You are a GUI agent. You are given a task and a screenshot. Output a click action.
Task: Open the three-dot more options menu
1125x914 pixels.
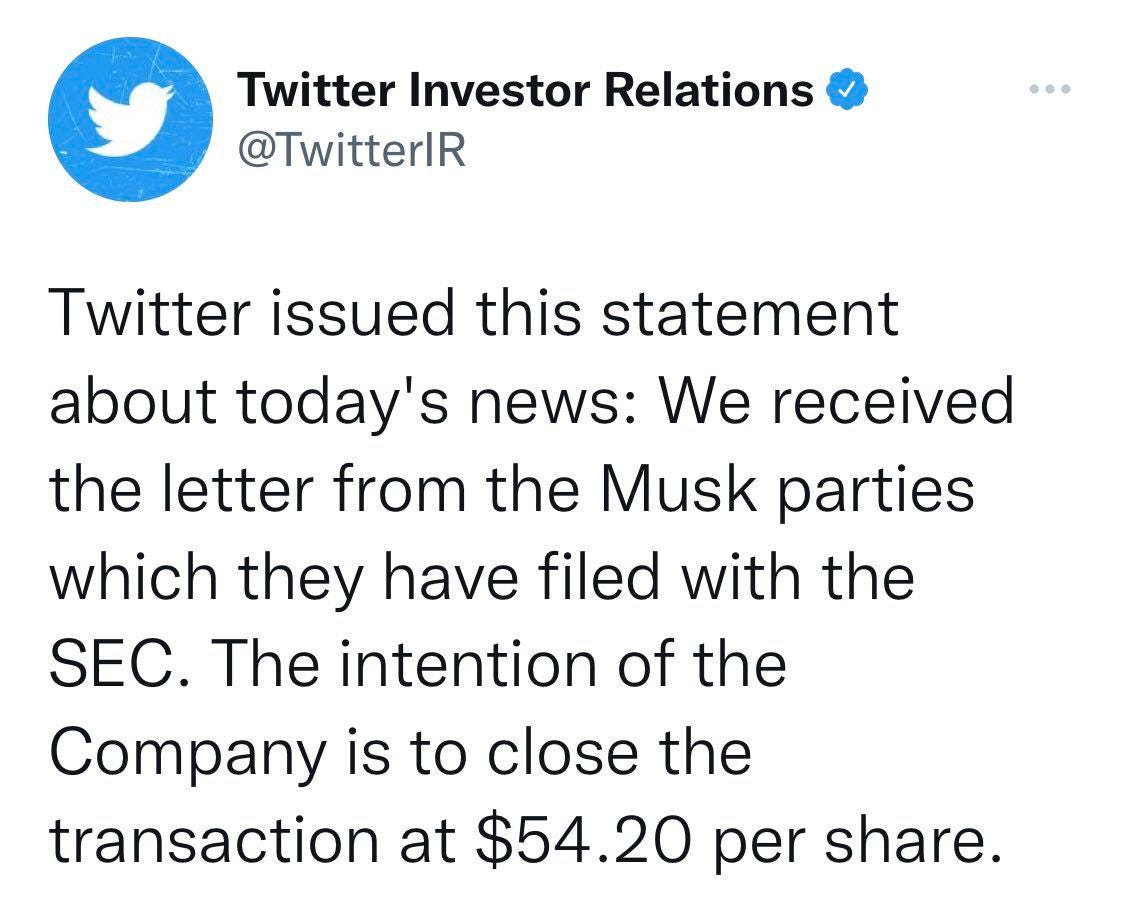[1050, 90]
